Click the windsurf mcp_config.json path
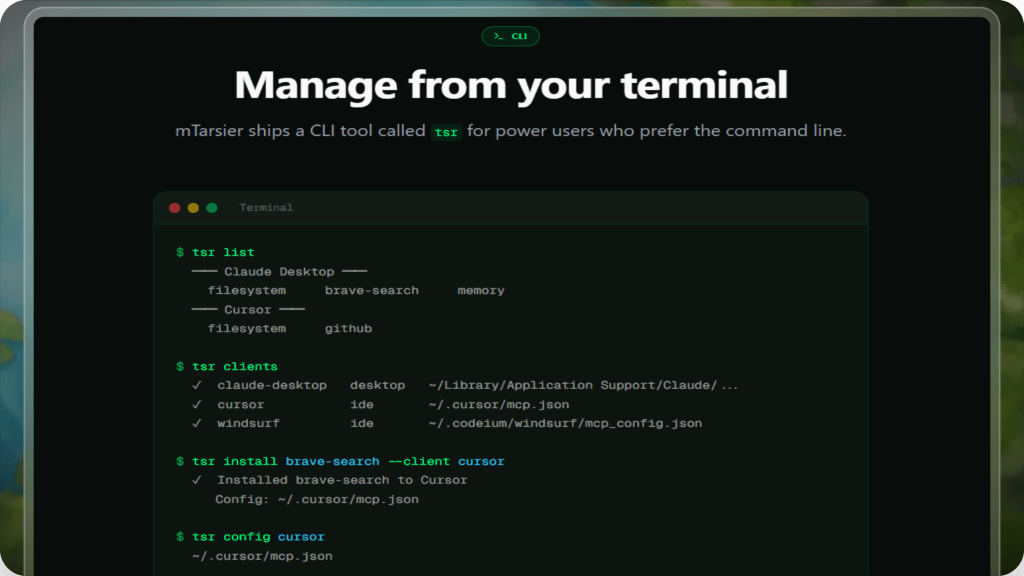 tap(565, 423)
